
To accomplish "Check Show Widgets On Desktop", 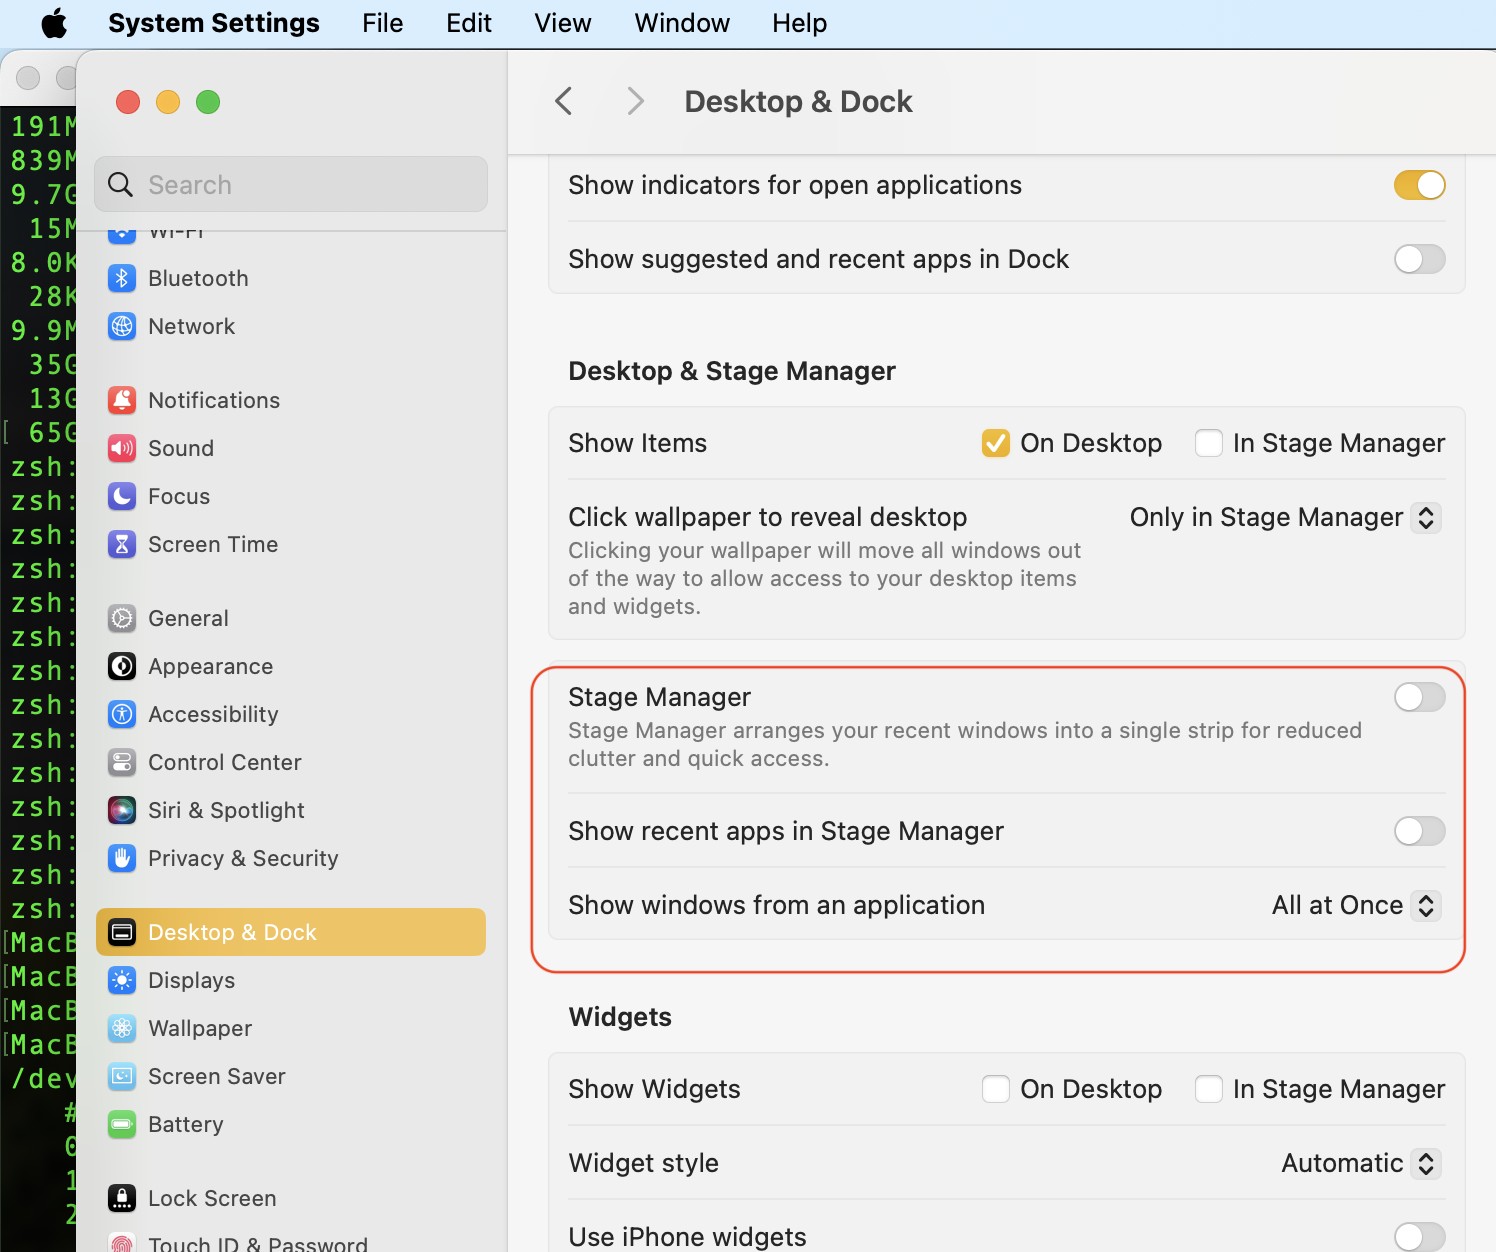I will (996, 1089).
